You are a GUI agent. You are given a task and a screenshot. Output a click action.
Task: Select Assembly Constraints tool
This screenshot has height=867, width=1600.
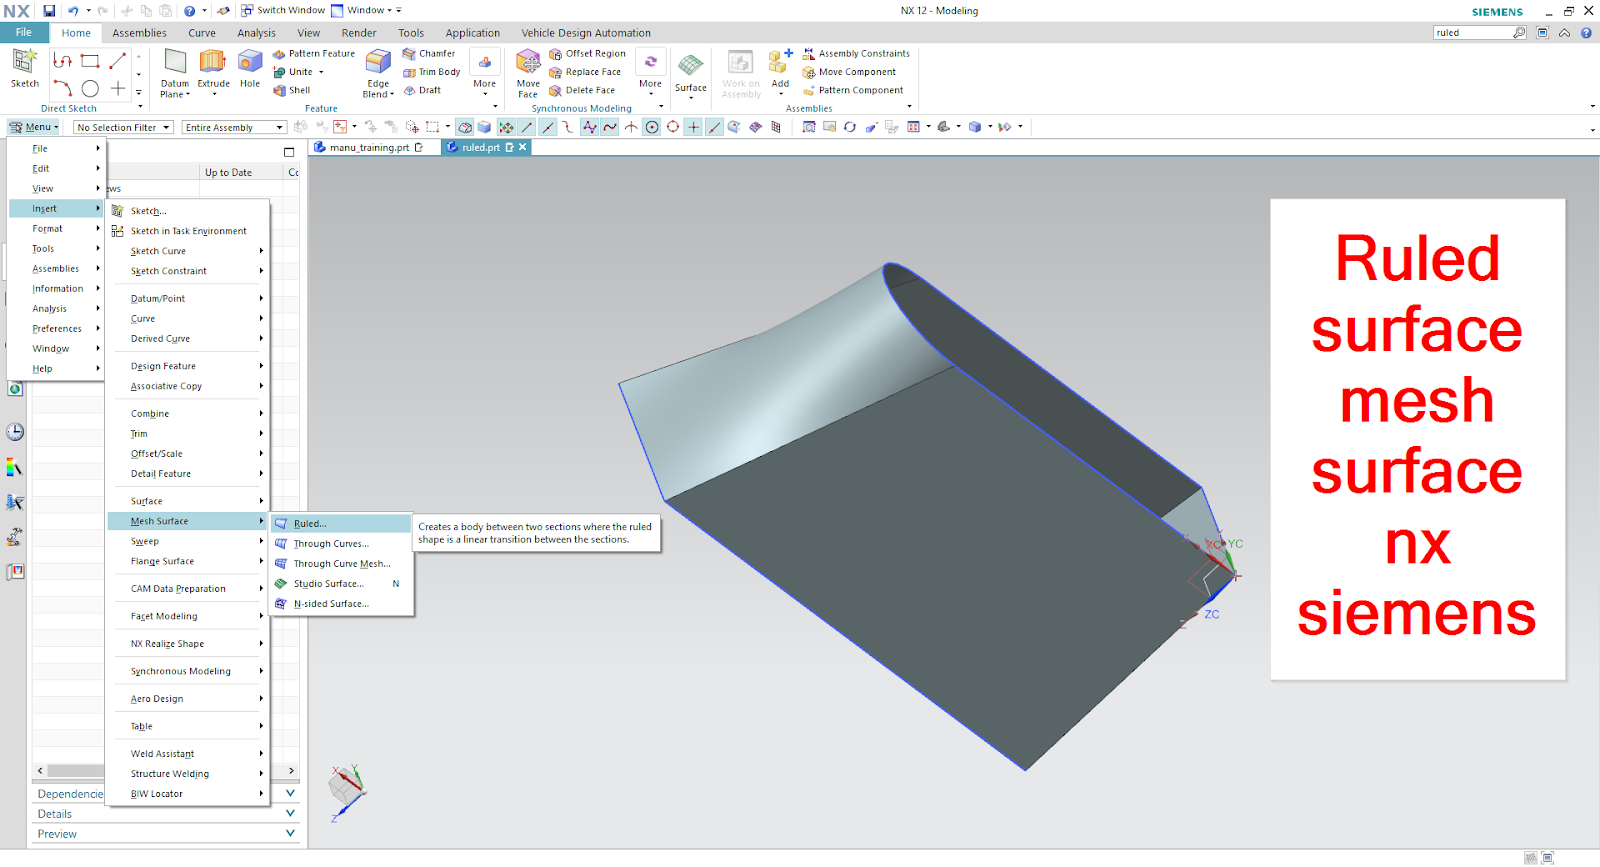pyautogui.click(x=856, y=54)
